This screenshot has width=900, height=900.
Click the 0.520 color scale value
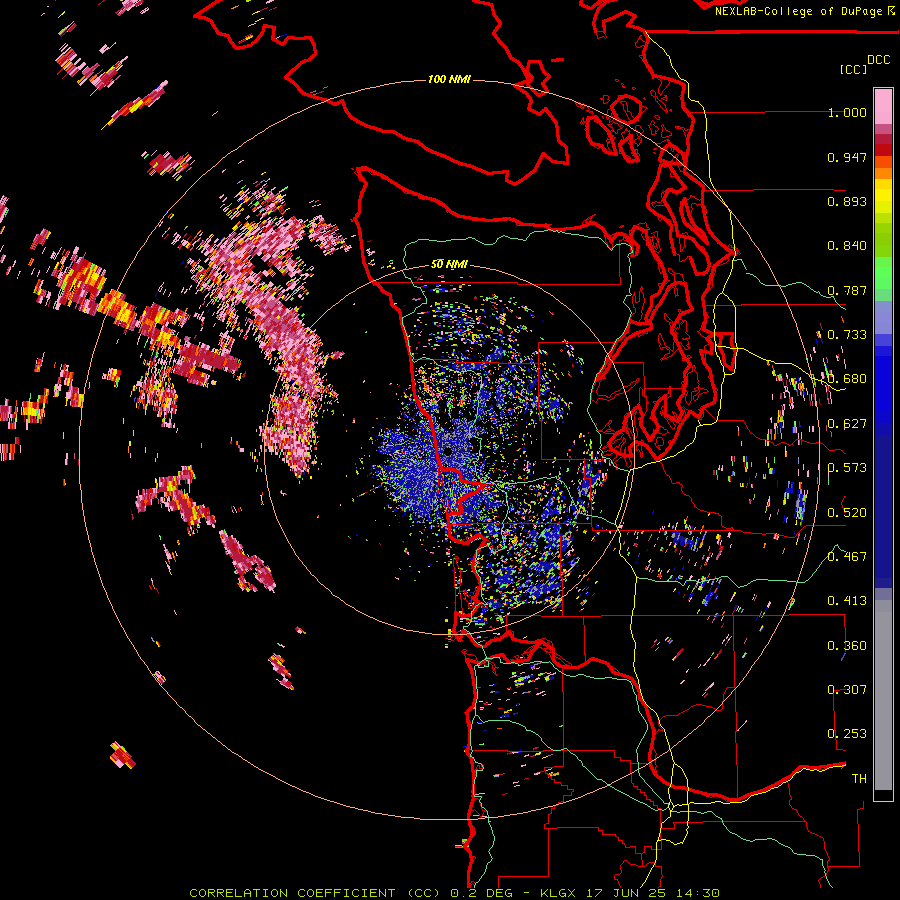click(847, 512)
